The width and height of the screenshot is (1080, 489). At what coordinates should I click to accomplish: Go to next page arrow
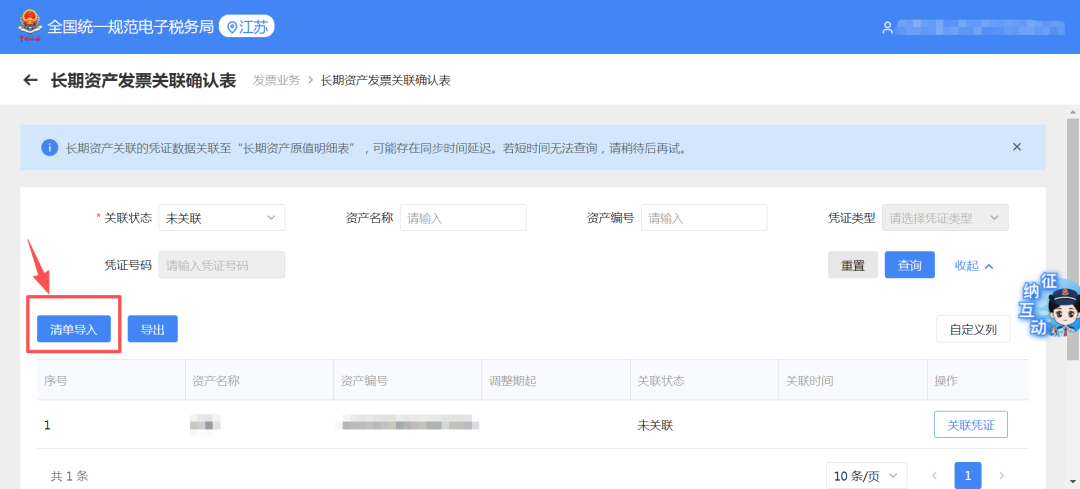[1002, 475]
